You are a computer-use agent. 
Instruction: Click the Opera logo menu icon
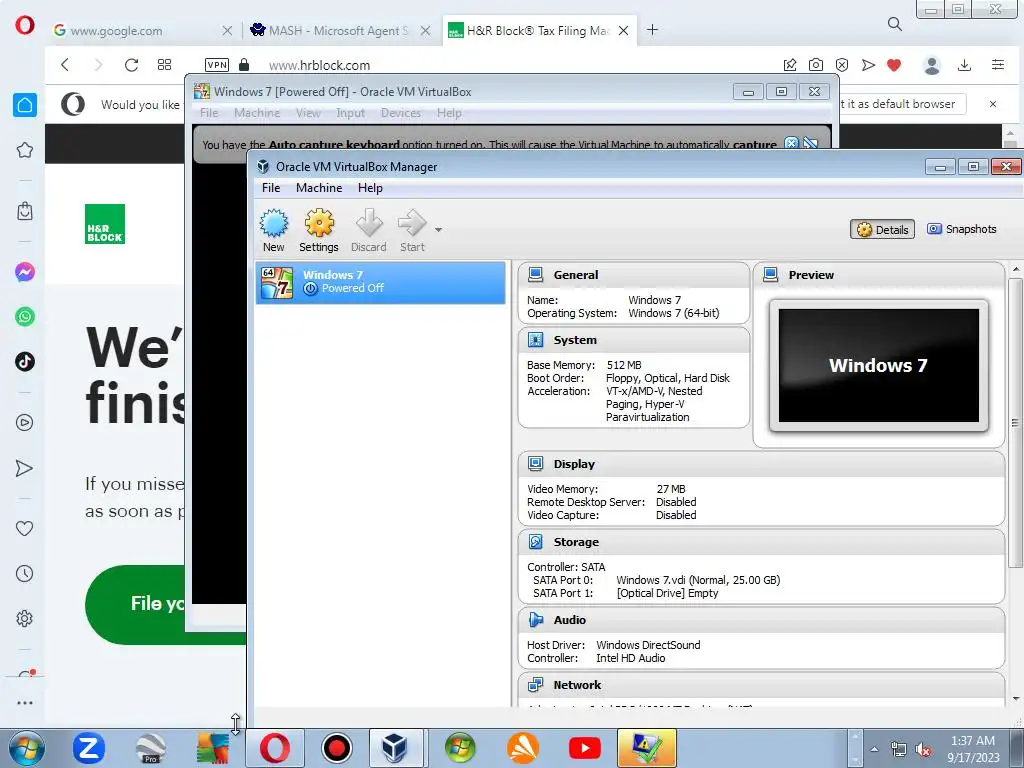25,25
